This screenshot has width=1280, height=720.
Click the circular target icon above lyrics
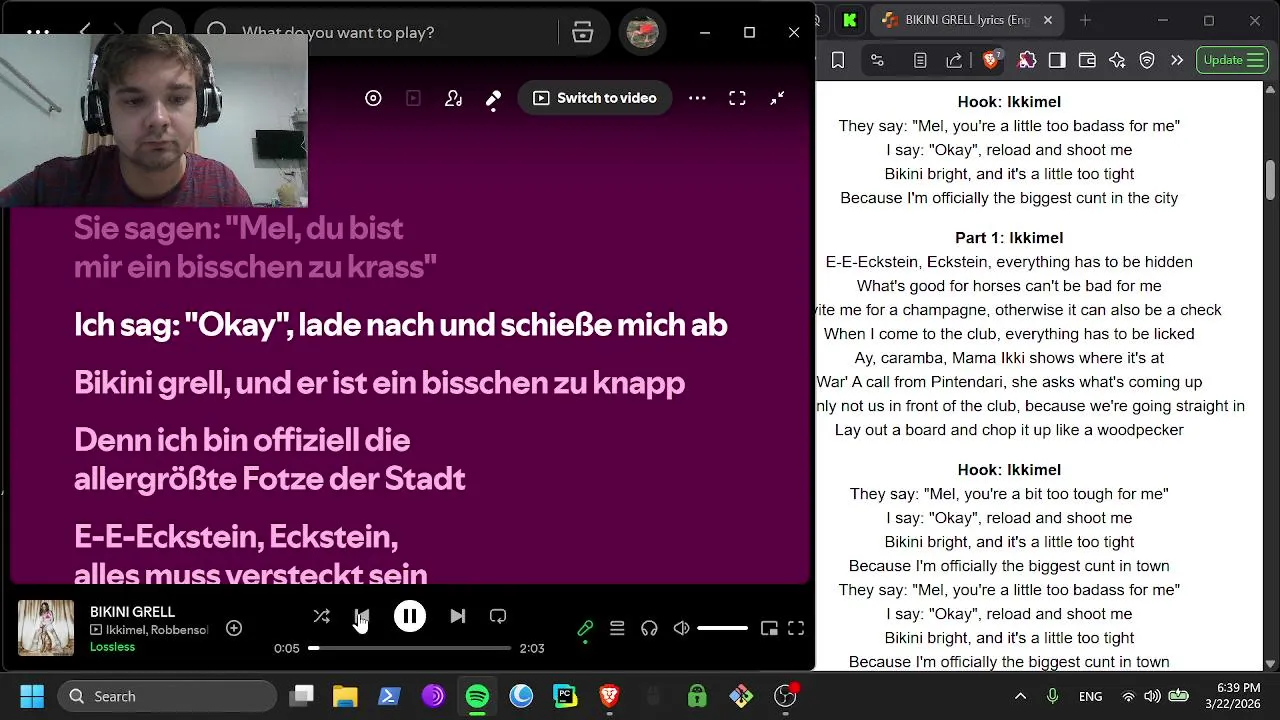pyautogui.click(x=373, y=98)
